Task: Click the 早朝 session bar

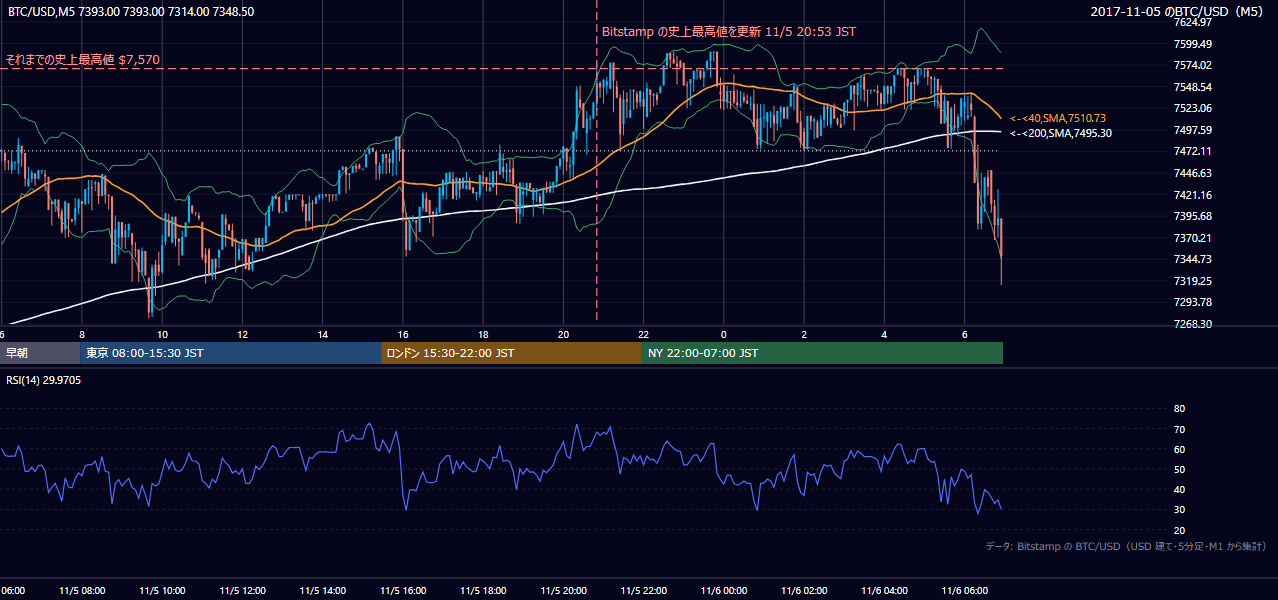Action: (39, 353)
